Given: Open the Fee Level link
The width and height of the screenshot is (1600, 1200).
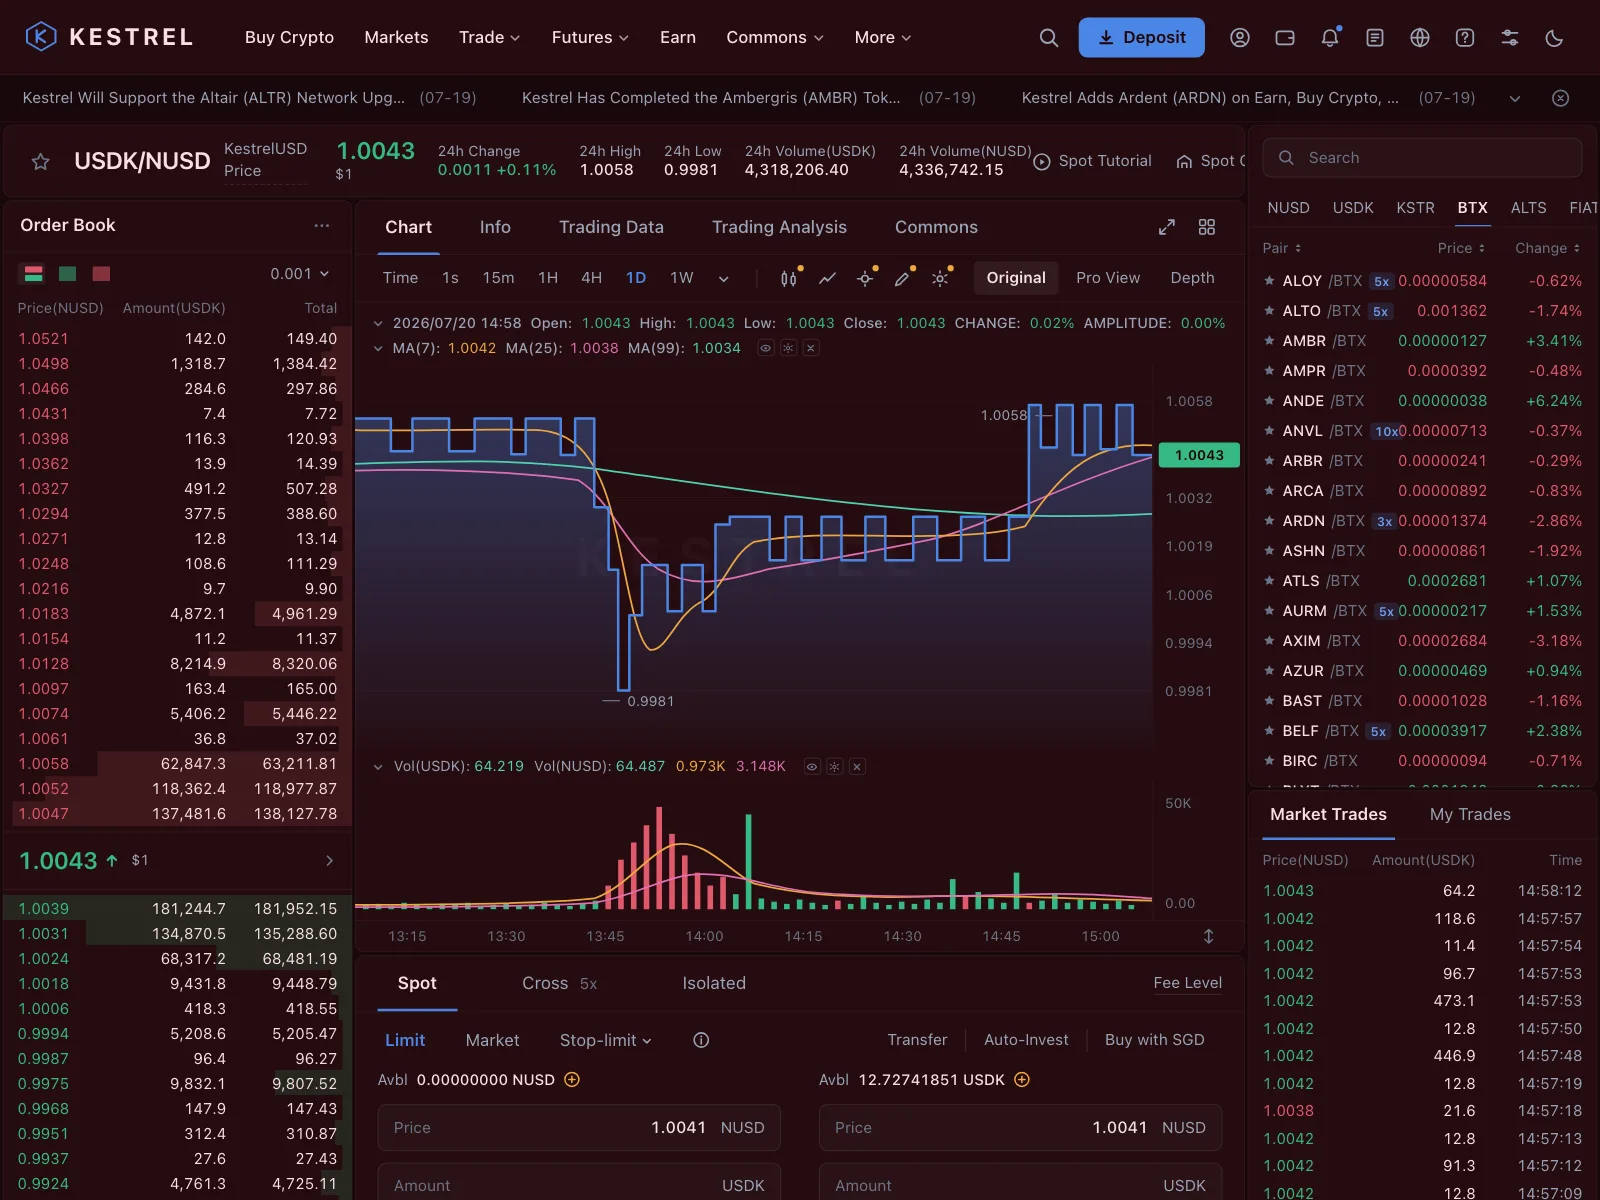Looking at the screenshot, I should tap(1187, 983).
